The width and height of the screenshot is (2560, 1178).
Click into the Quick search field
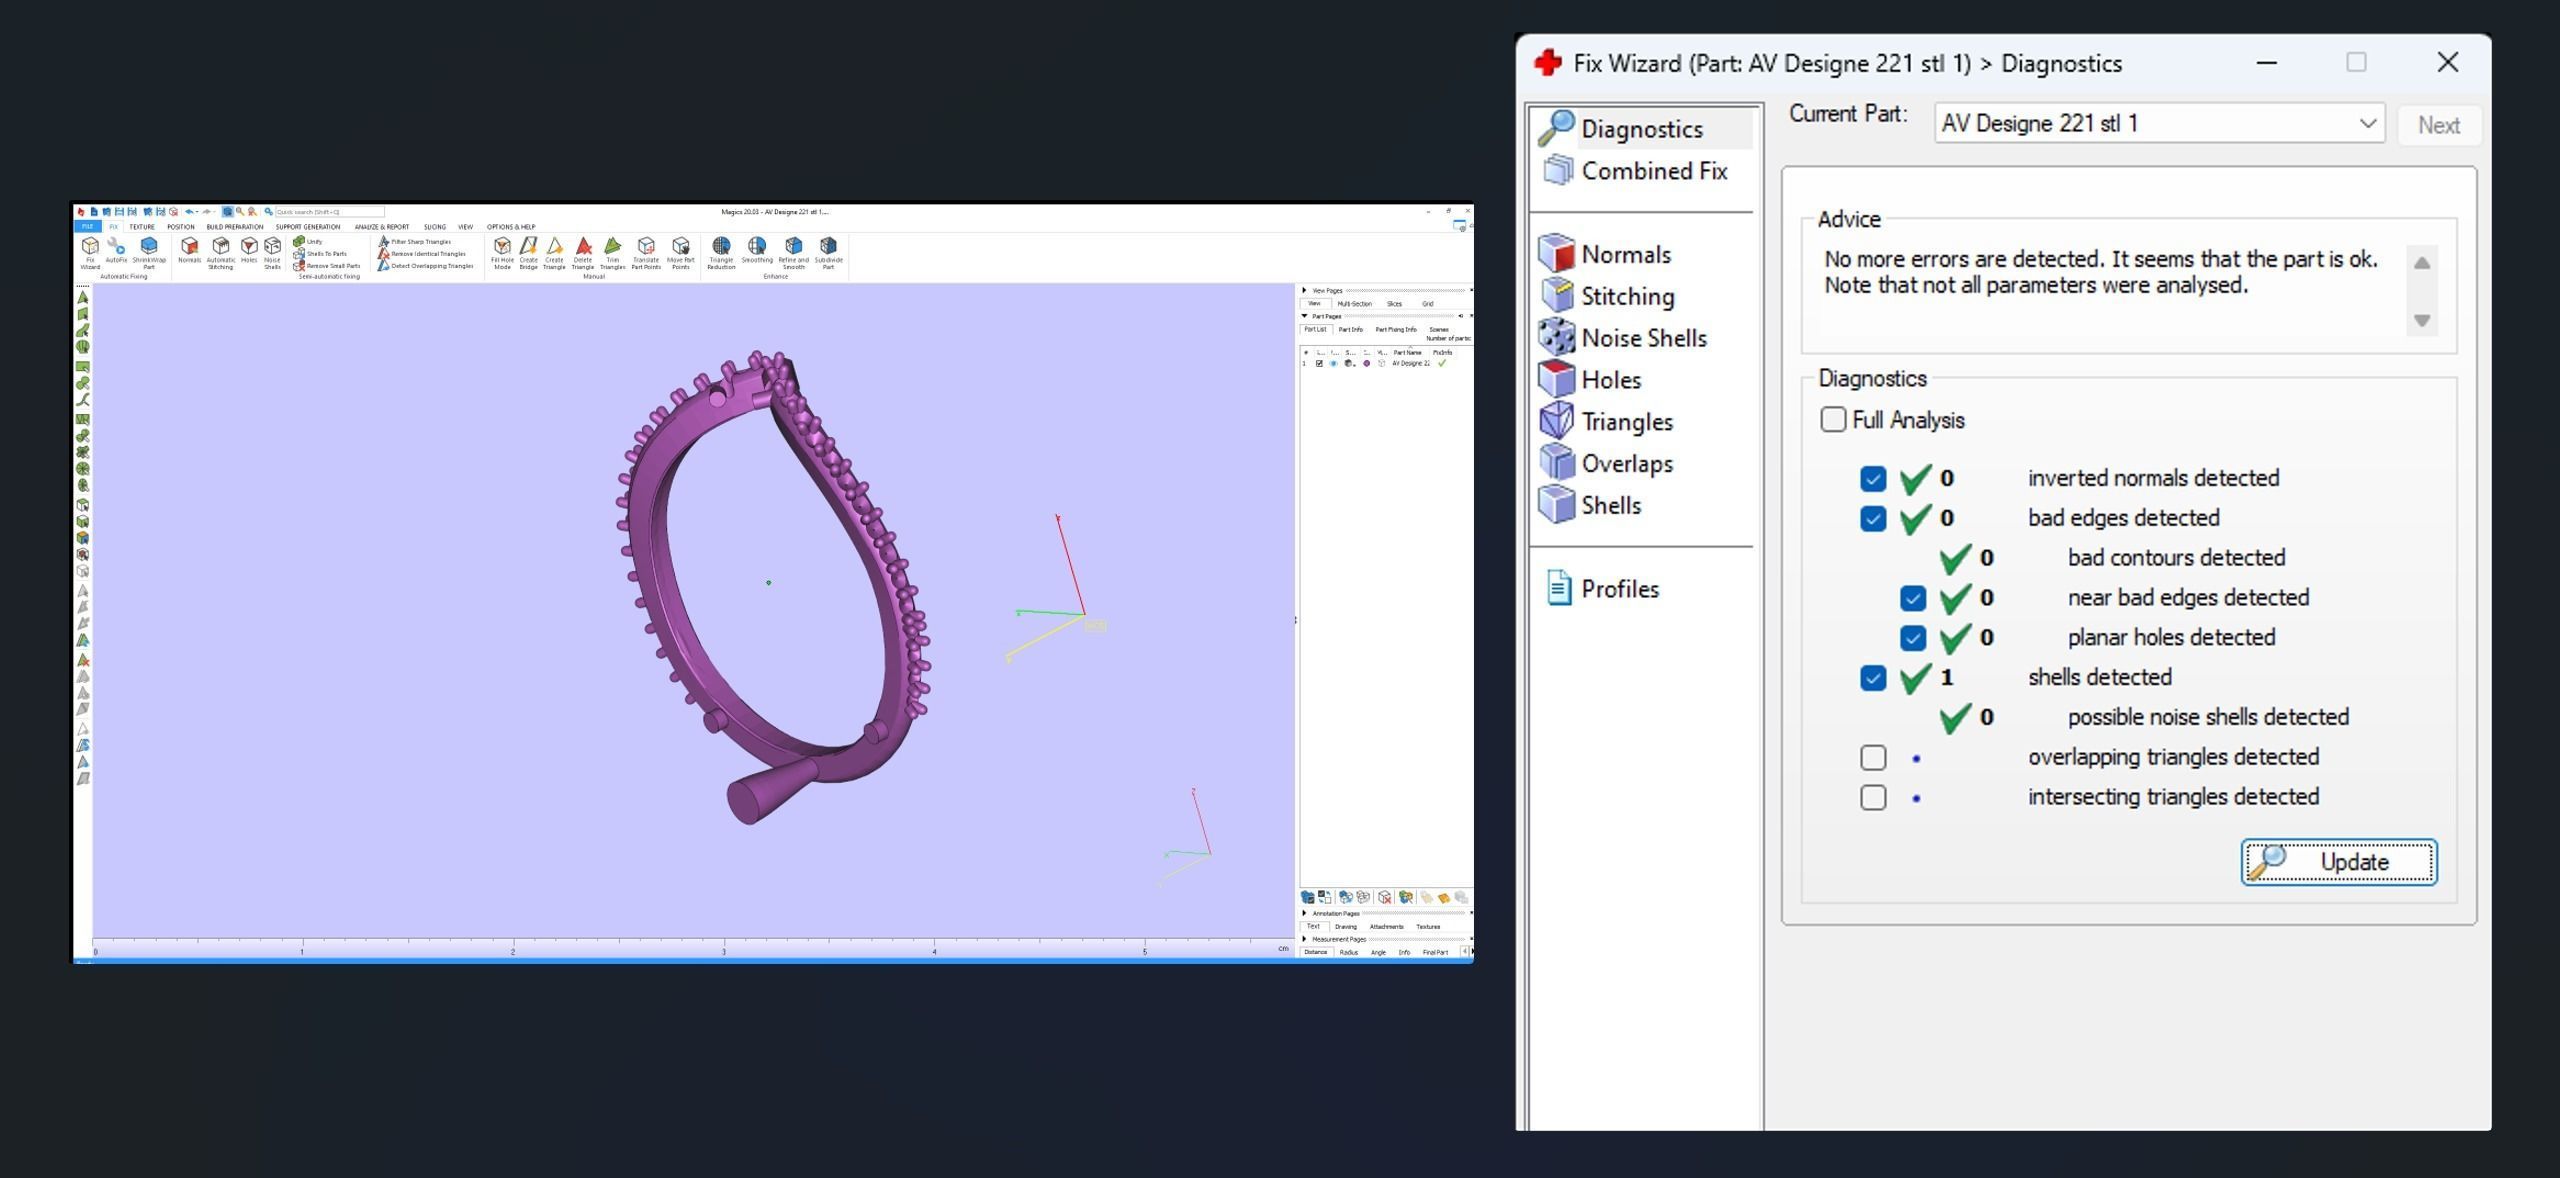tap(329, 212)
